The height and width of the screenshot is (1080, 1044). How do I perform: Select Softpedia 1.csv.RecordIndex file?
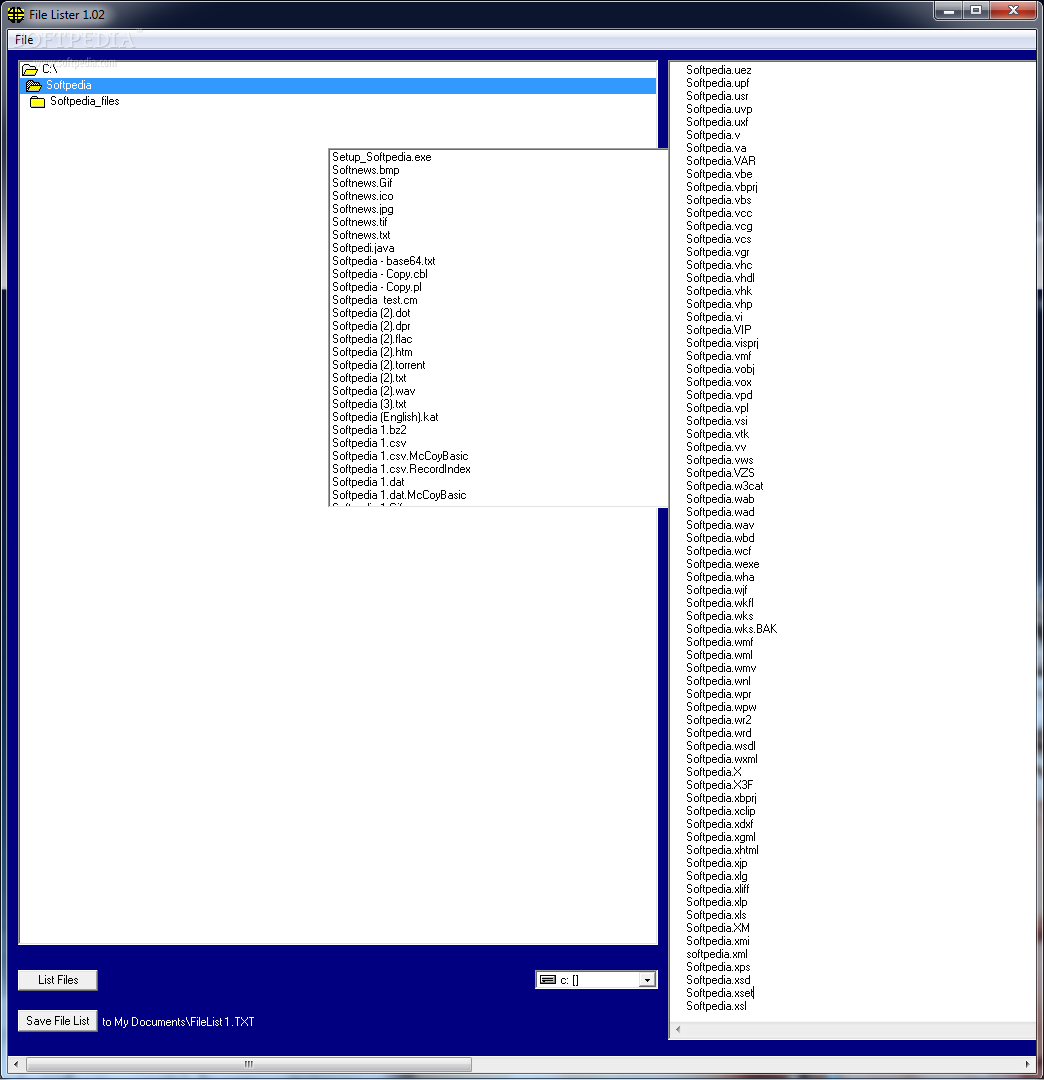coord(401,470)
